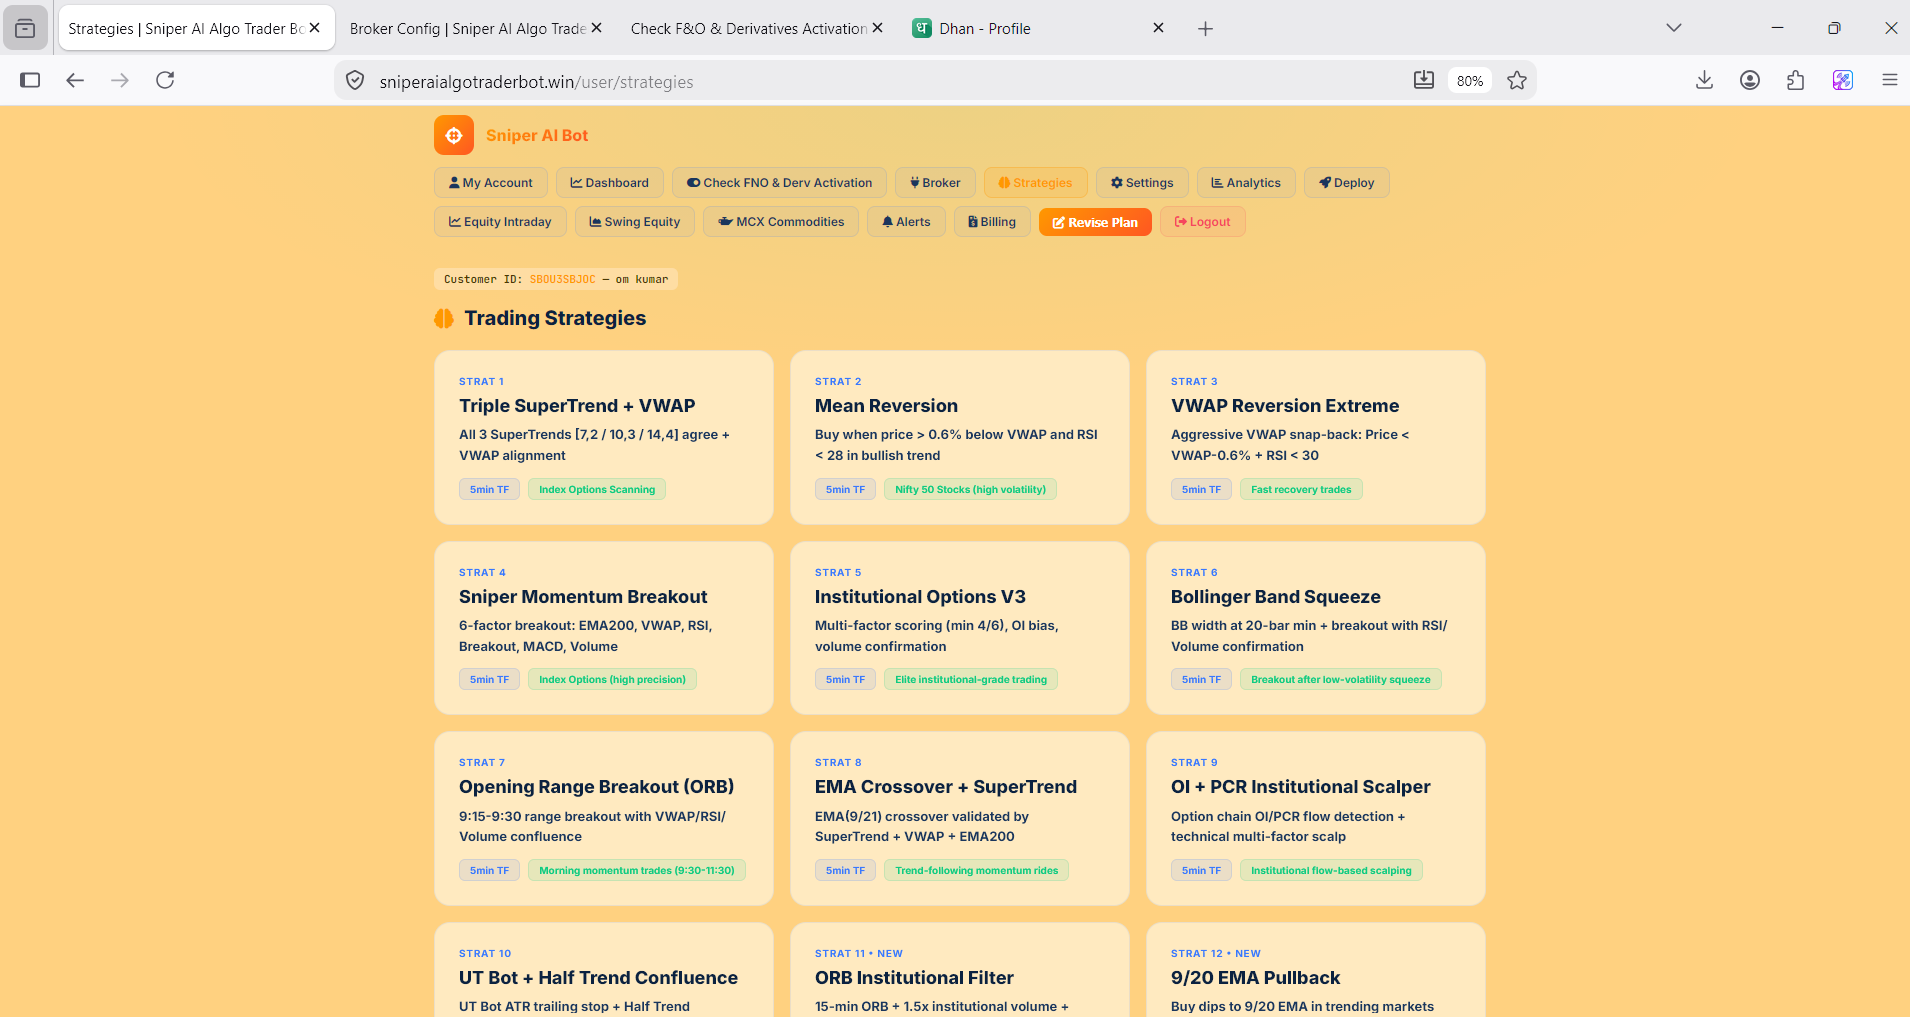Open the browser Downloads icon
1910x1017 pixels.
1705,80
